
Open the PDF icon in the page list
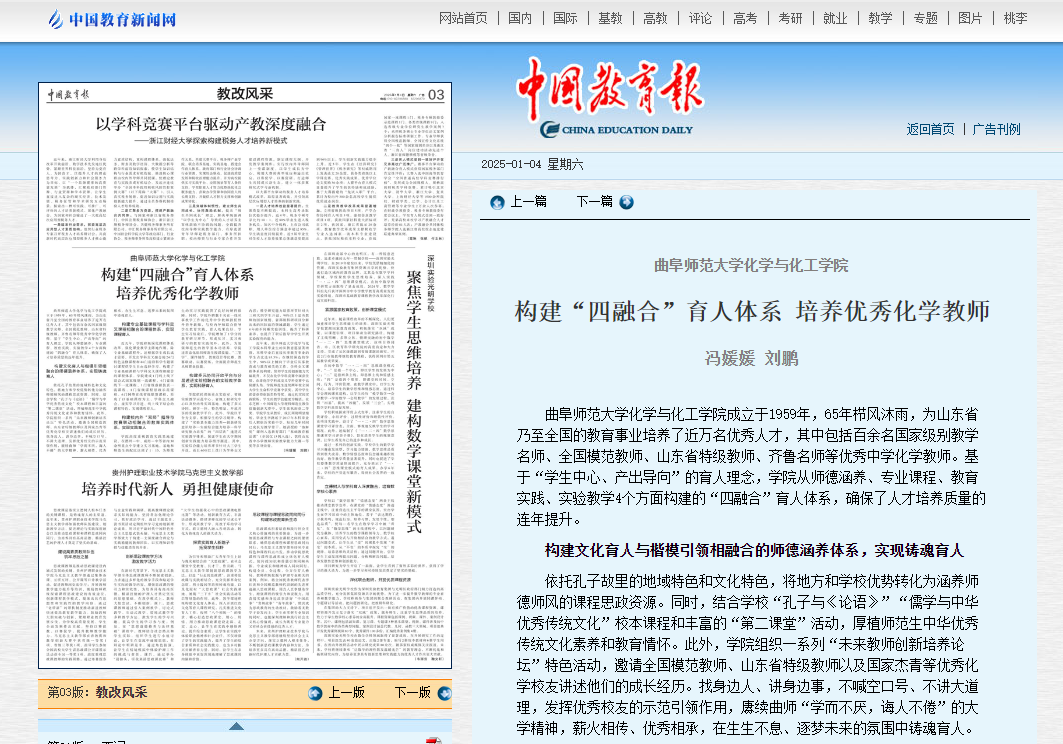tap(432, 741)
